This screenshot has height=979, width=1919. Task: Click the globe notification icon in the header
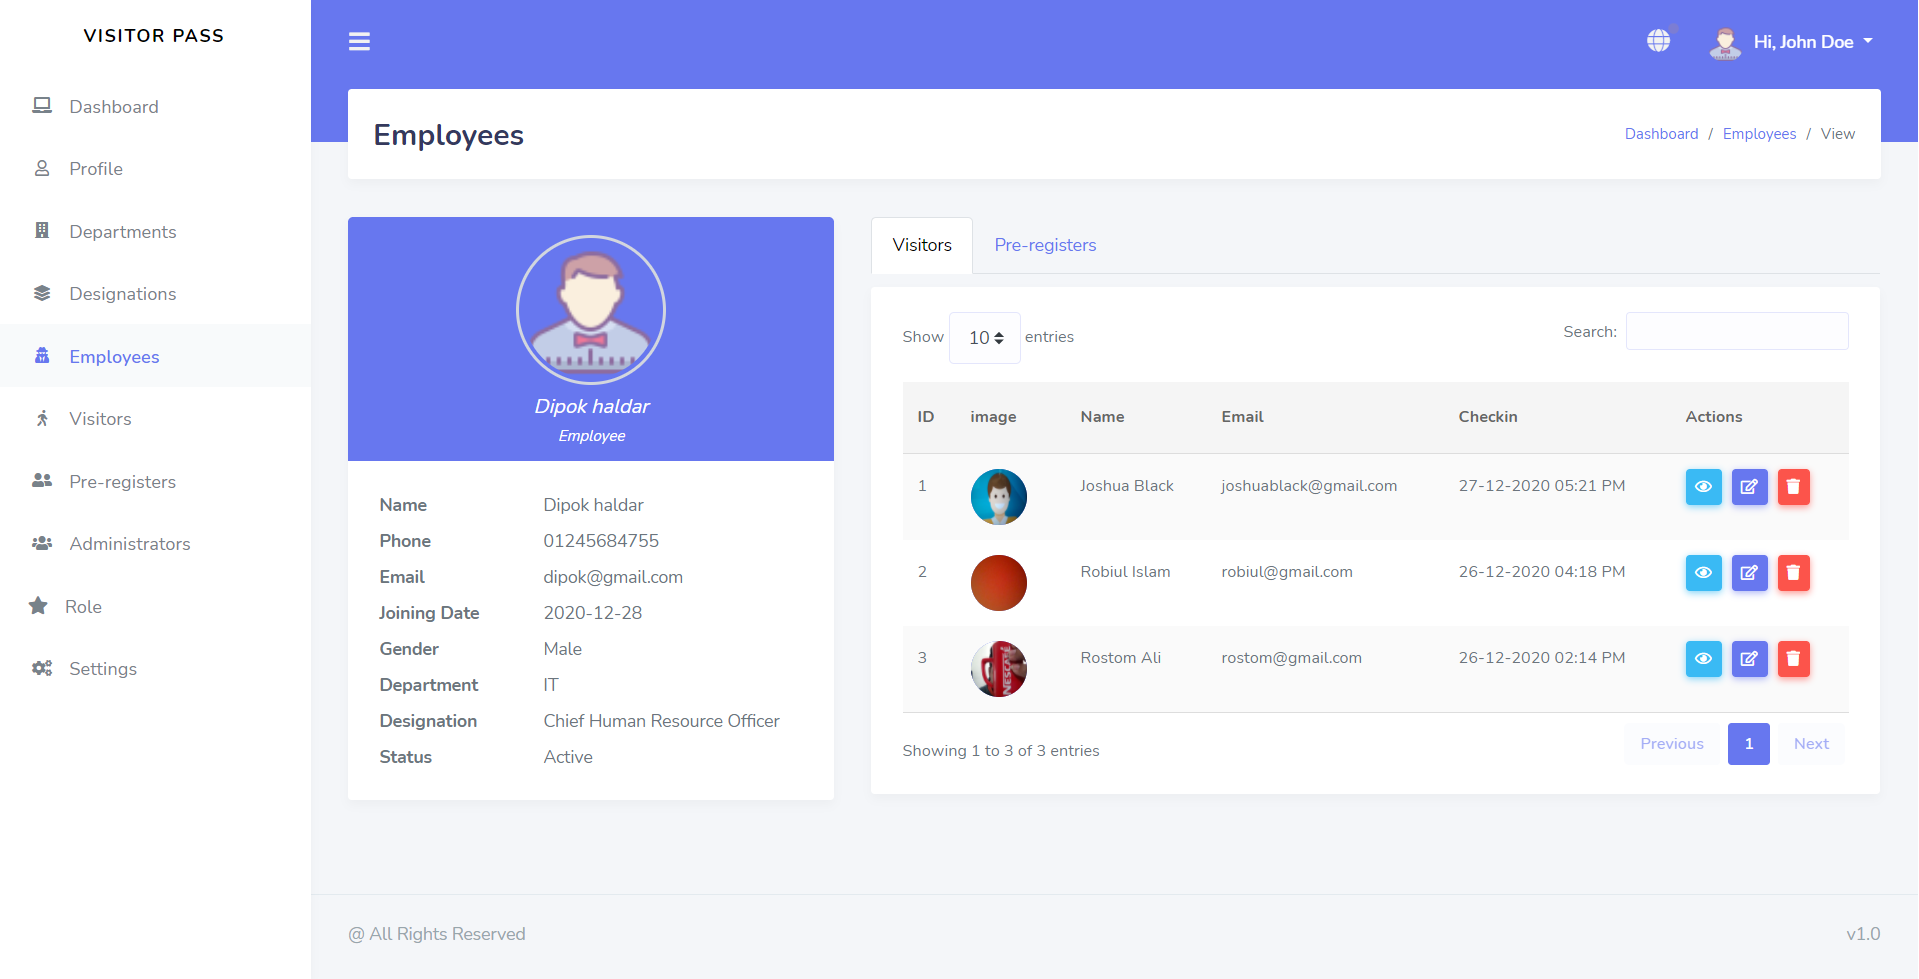pyautogui.click(x=1658, y=40)
